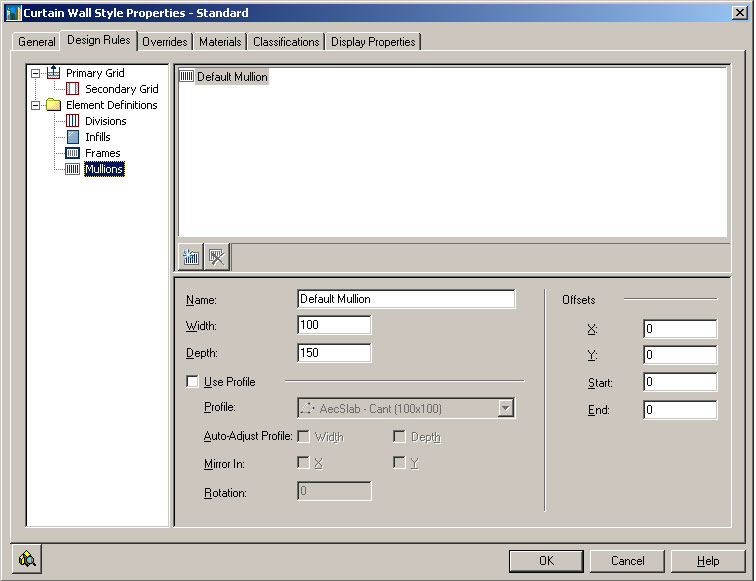Viewport: 756px width, 581px height.
Task: Close the Curtain Wall Style Properties dialog
Action: click(740, 13)
